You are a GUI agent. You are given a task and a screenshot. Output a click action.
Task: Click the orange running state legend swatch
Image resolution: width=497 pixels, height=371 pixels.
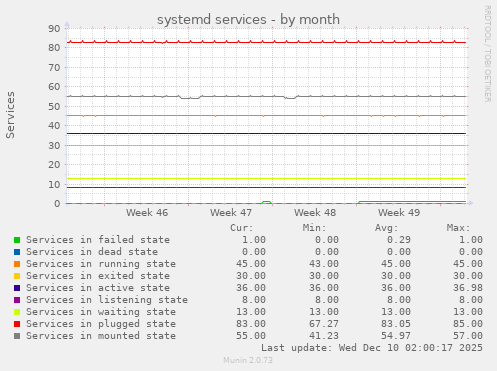coord(17,264)
